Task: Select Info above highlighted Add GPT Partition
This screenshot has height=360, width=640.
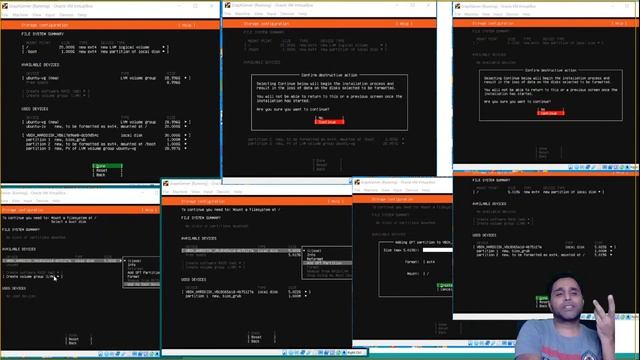Action: coord(312,255)
